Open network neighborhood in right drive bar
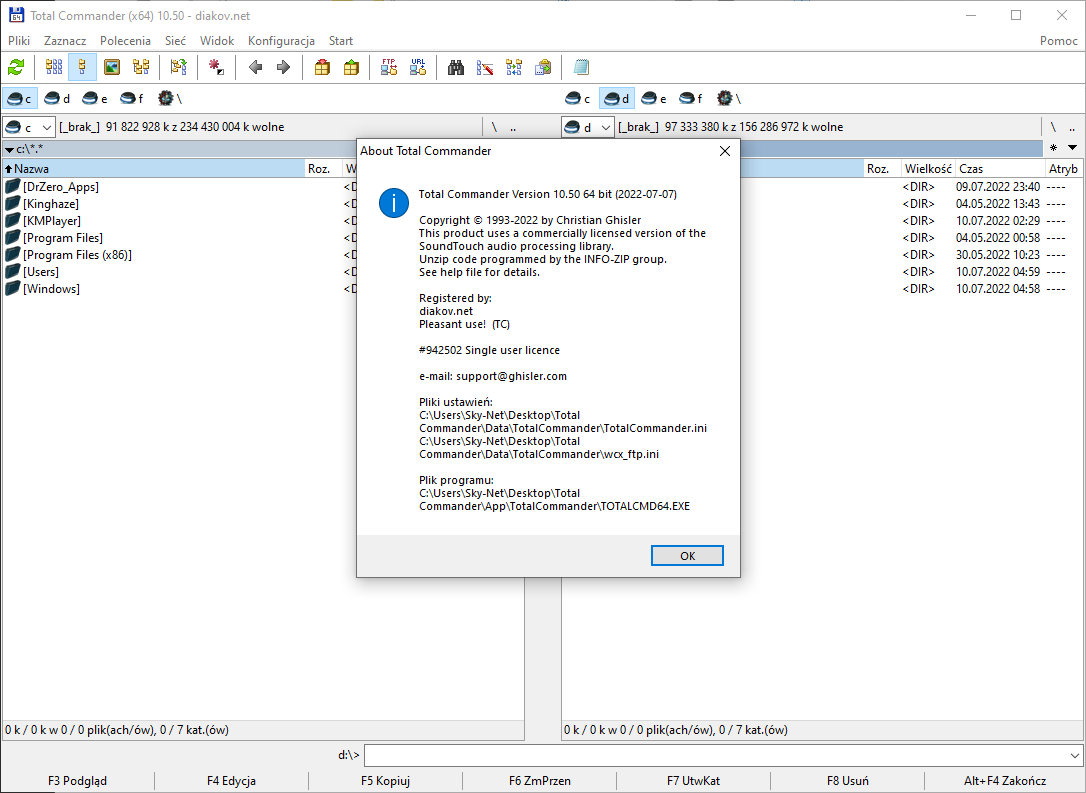The height and width of the screenshot is (793, 1086). [729, 98]
